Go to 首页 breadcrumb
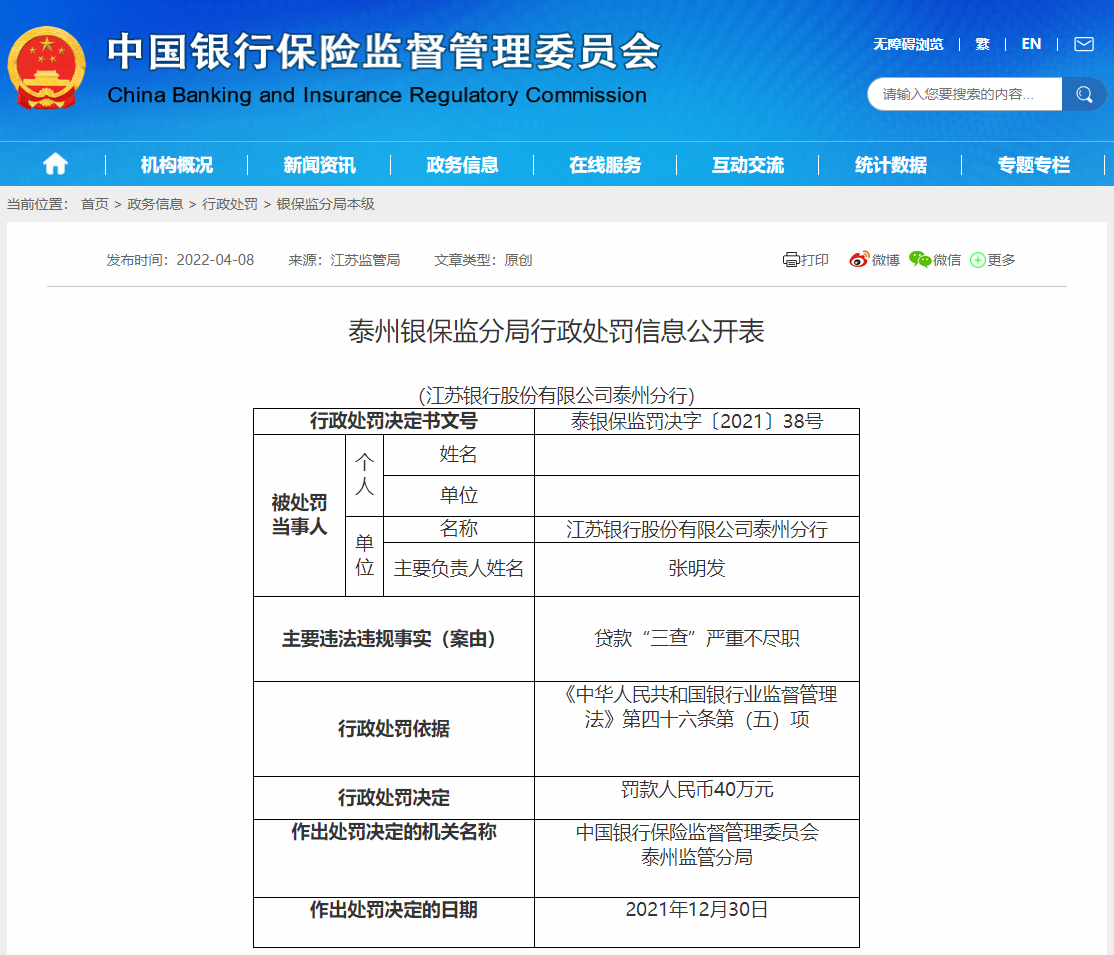1114x955 pixels. 94,204
